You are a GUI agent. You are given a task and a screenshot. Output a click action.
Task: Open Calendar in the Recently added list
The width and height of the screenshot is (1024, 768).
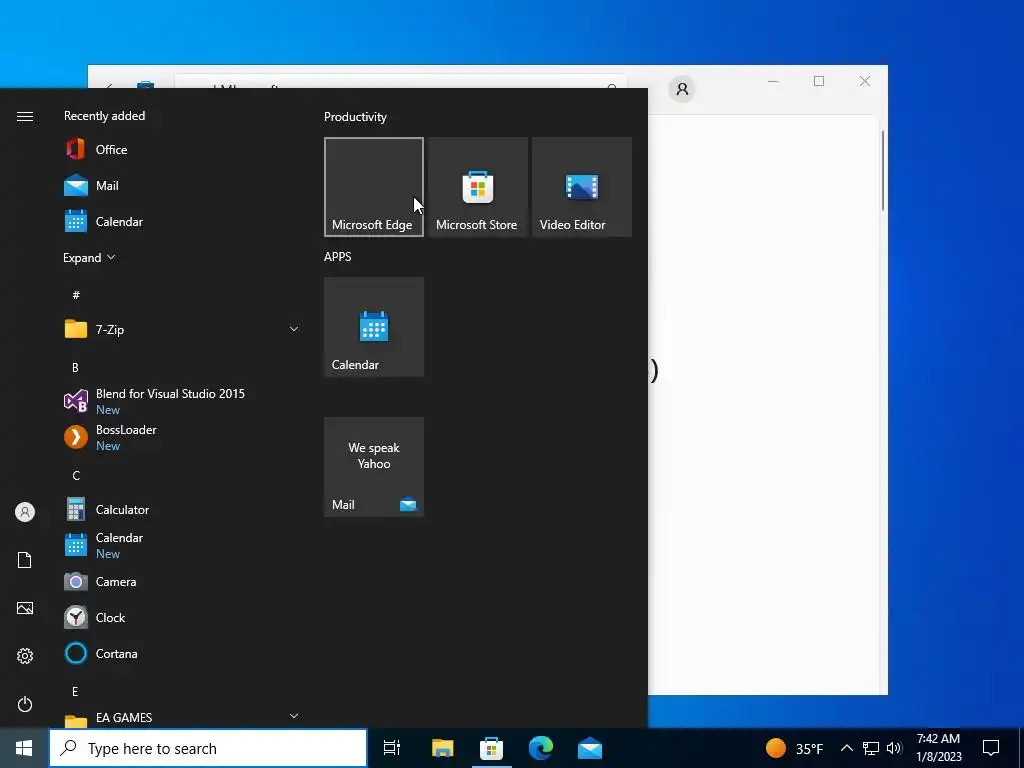183,221
